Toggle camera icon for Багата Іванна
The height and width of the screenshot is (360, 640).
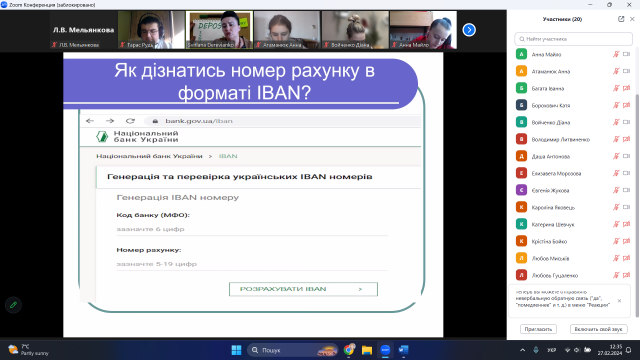627,88
